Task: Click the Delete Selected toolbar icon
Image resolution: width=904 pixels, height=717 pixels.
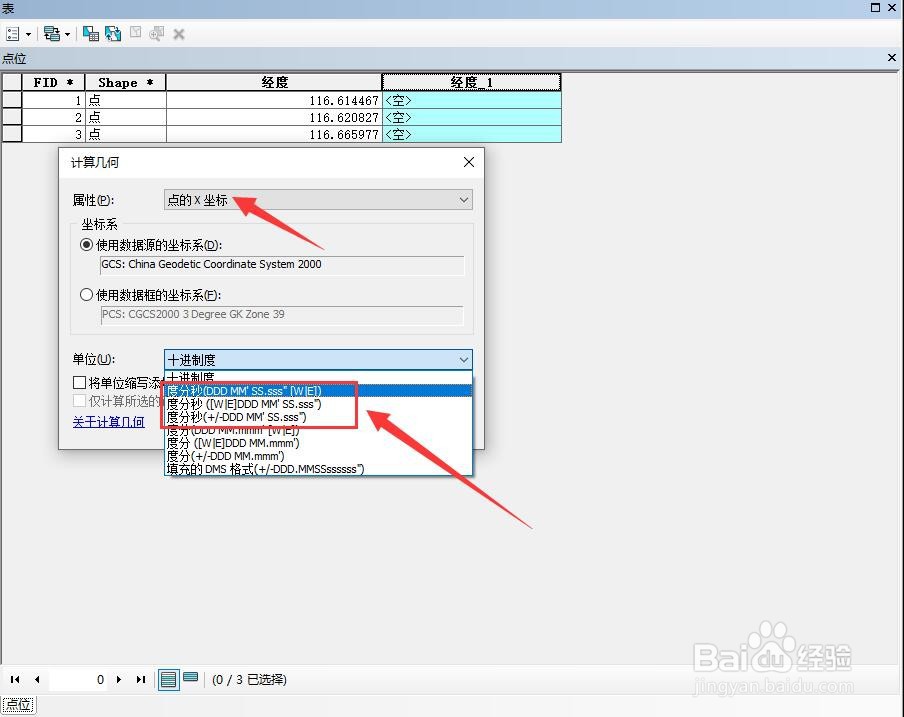Action: 179,35
